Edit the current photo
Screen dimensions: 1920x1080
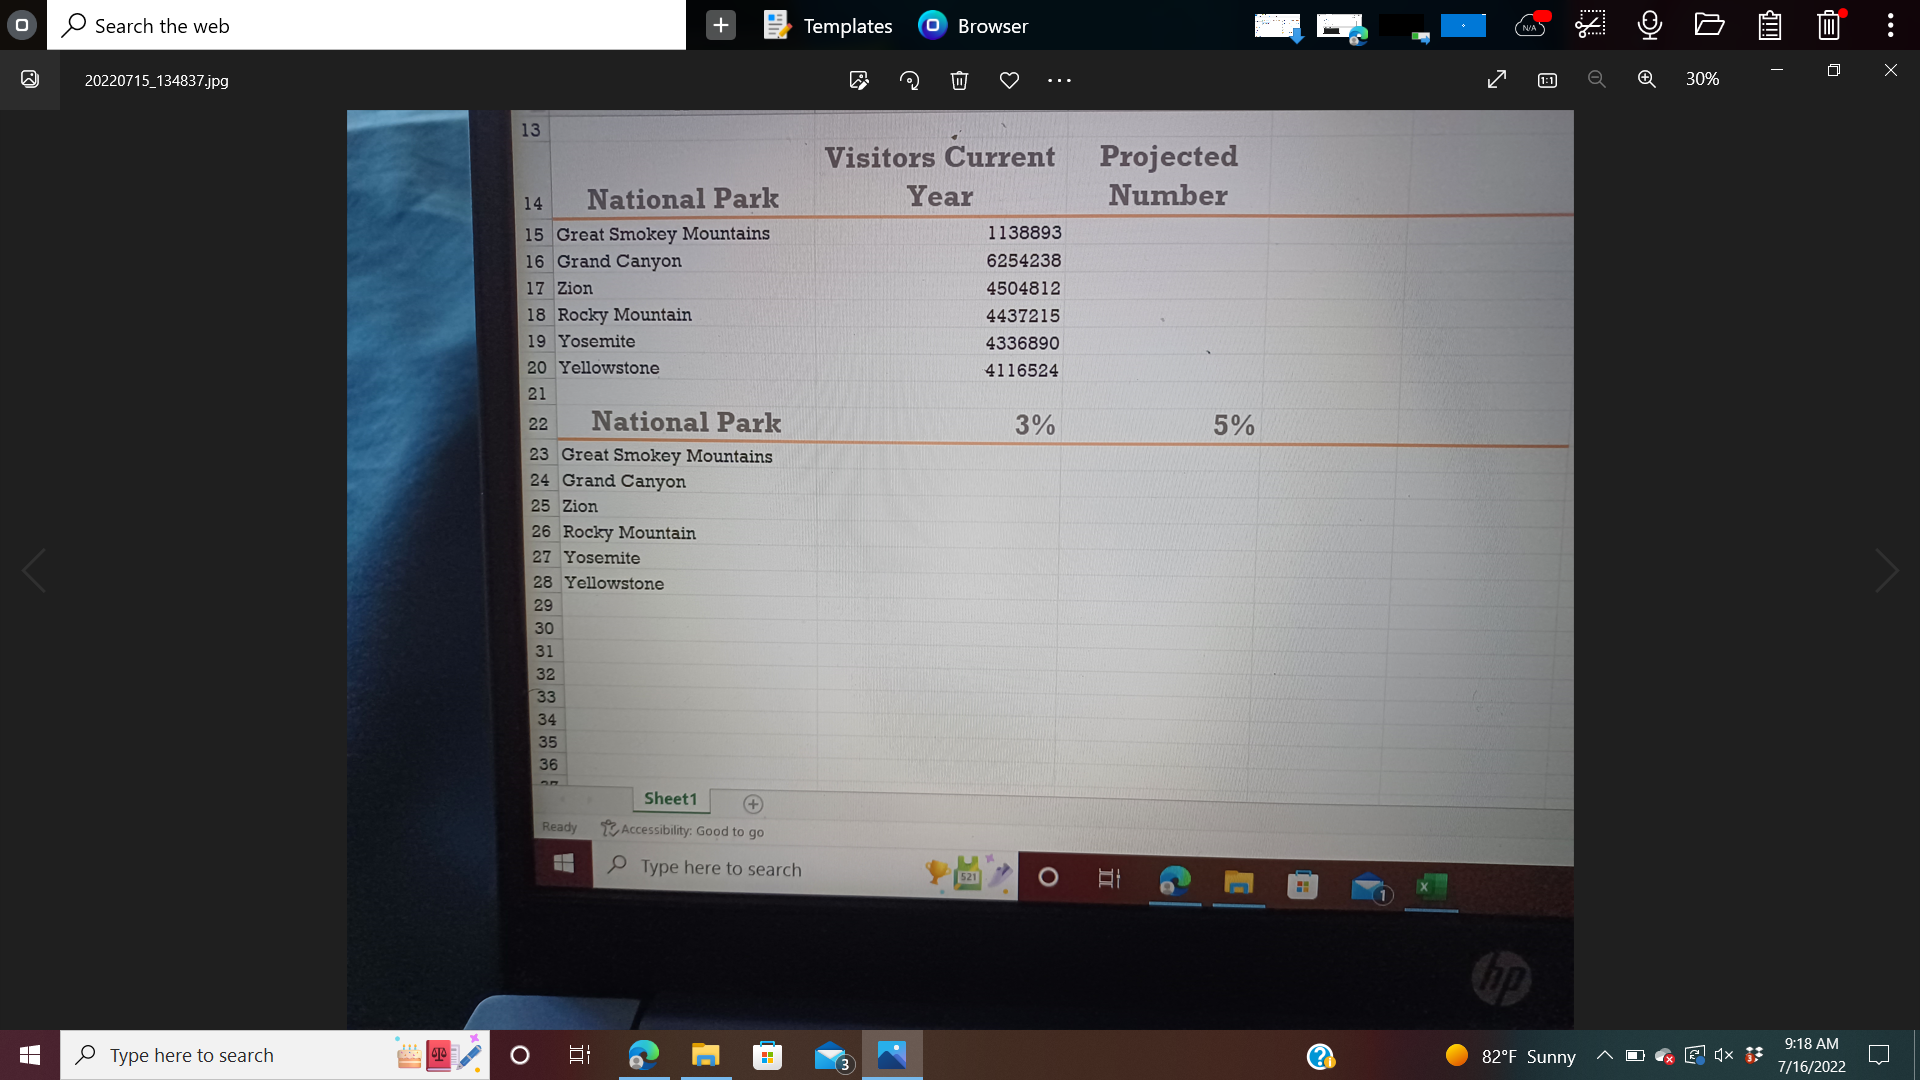coord(859,80)
